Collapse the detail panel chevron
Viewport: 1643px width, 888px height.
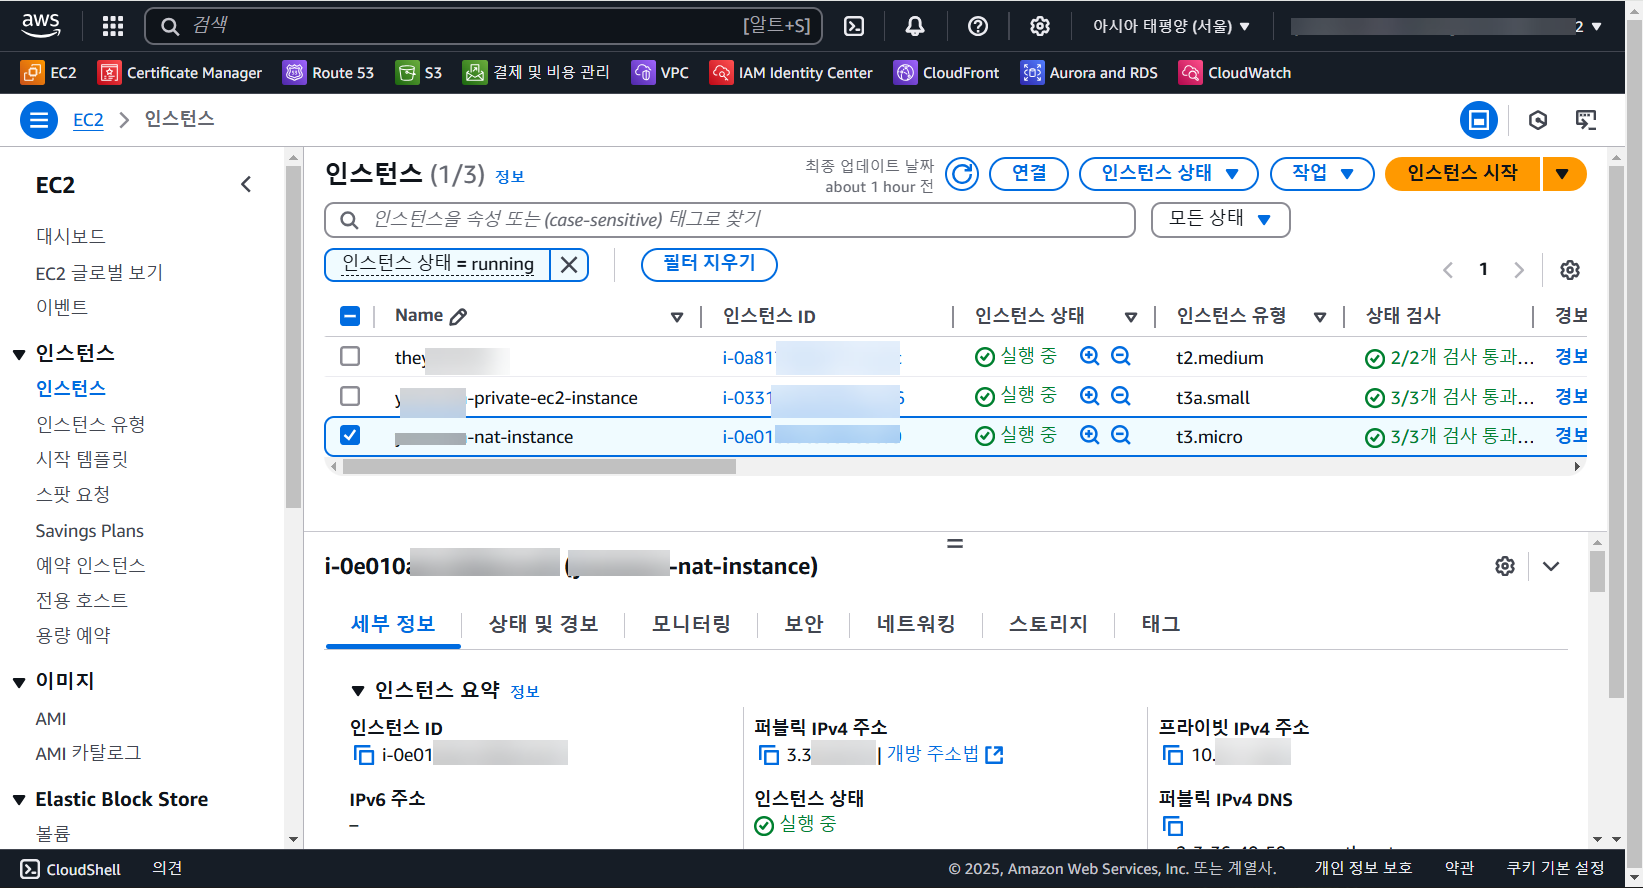(x=1551, y=566)
